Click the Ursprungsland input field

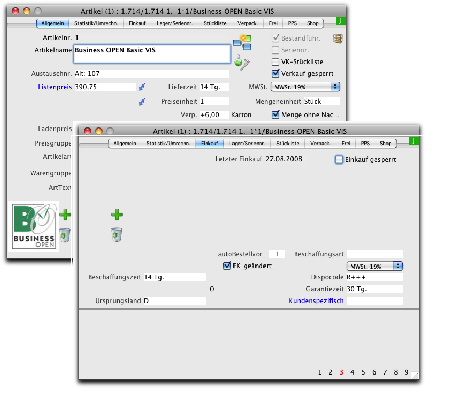175,301
